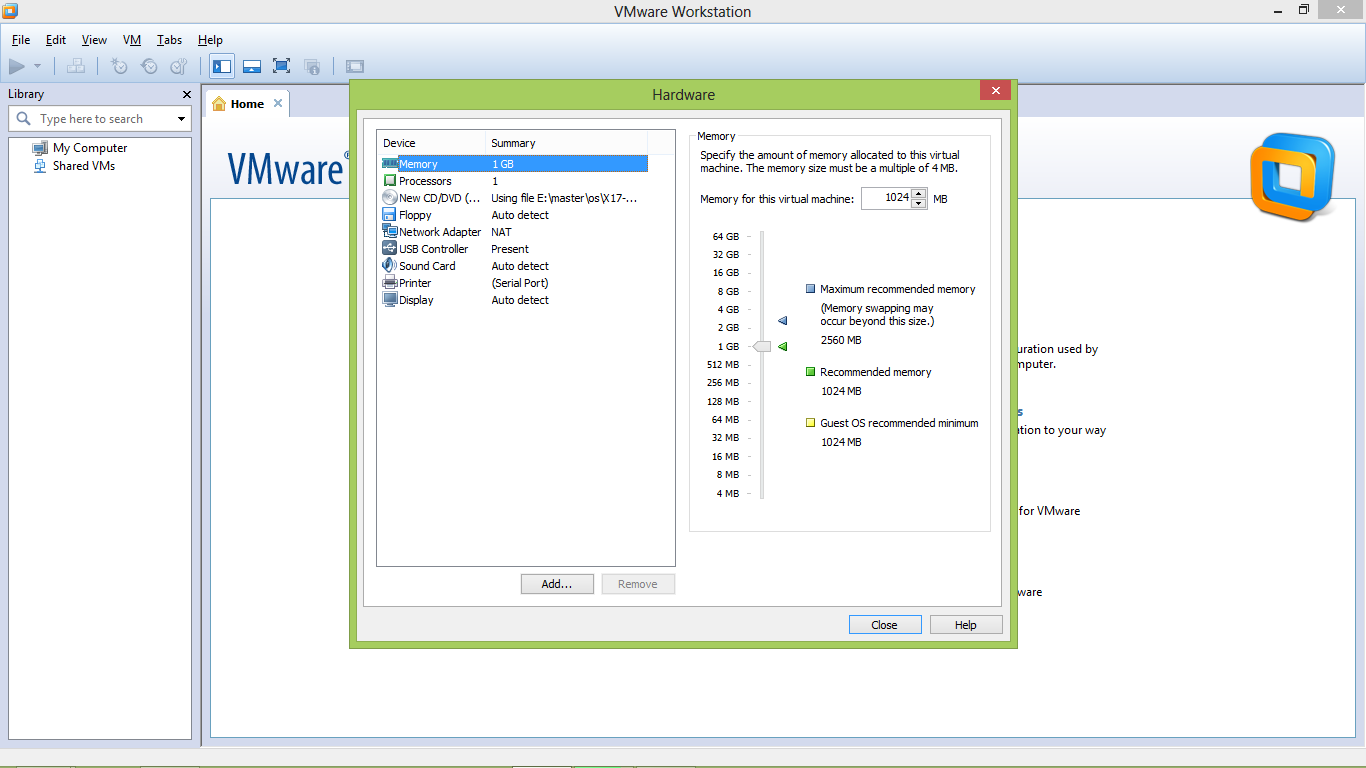The image size is (1366, 768).
Task: Click the Device column header
Action: pos(432,143)
